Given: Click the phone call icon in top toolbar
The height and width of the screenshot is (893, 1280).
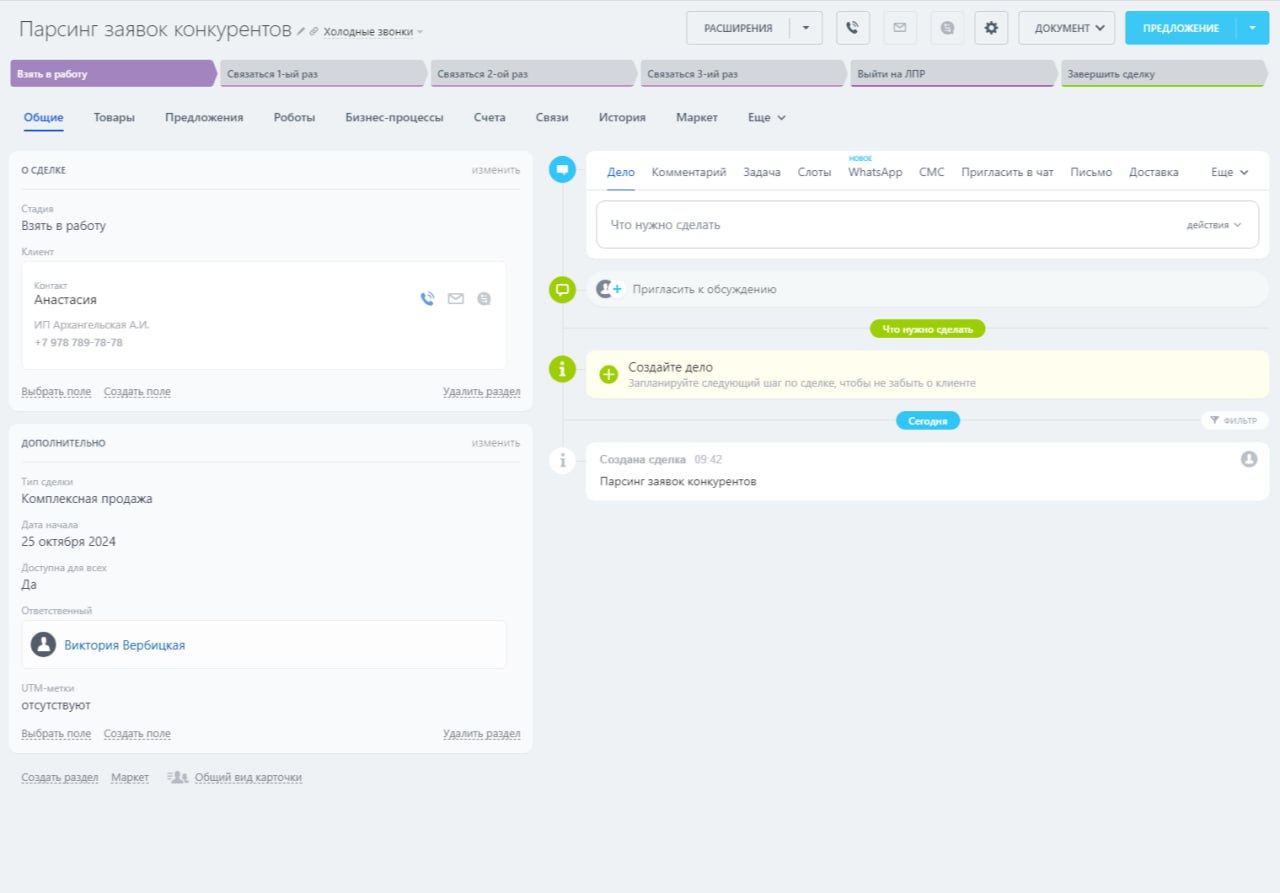Looking at the screenshot, I should click(852, 28).
